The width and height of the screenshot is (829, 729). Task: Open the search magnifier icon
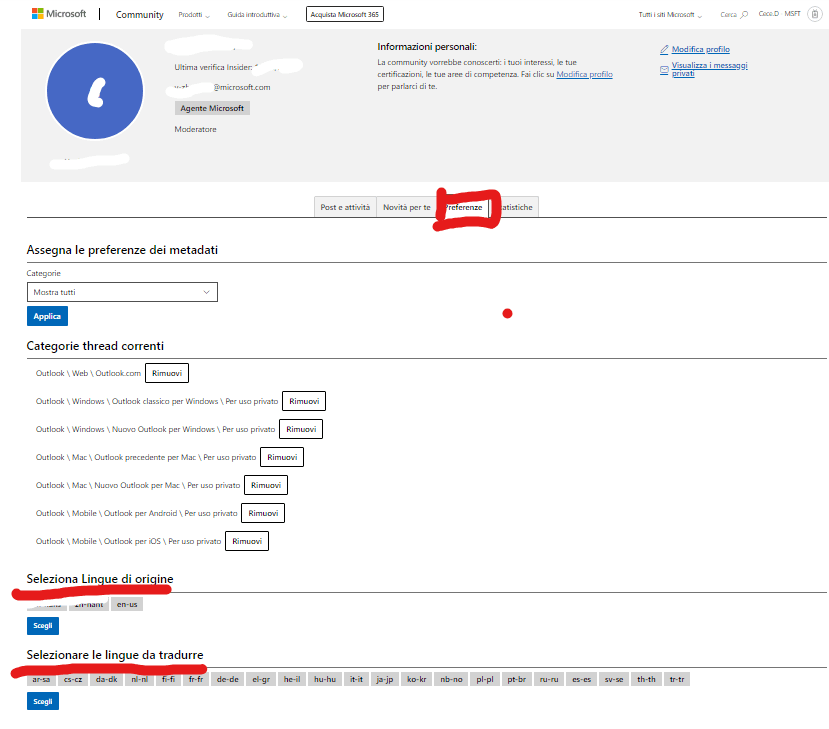pyautogui.click(x=744, y=14)
